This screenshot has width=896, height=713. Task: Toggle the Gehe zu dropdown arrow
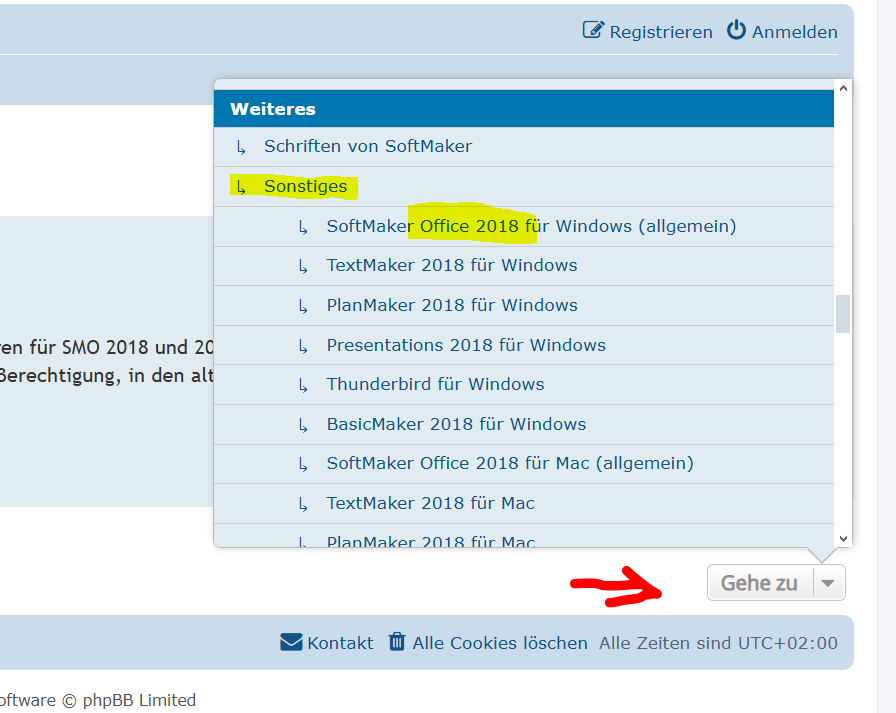[x=829, y=583]
